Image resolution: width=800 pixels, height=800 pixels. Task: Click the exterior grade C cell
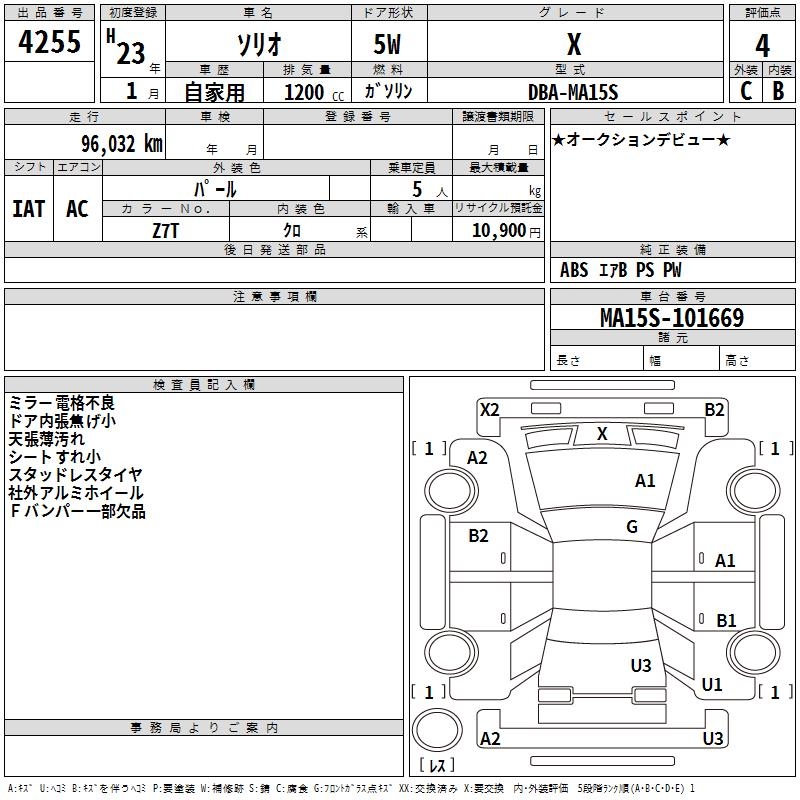[746, 91]
